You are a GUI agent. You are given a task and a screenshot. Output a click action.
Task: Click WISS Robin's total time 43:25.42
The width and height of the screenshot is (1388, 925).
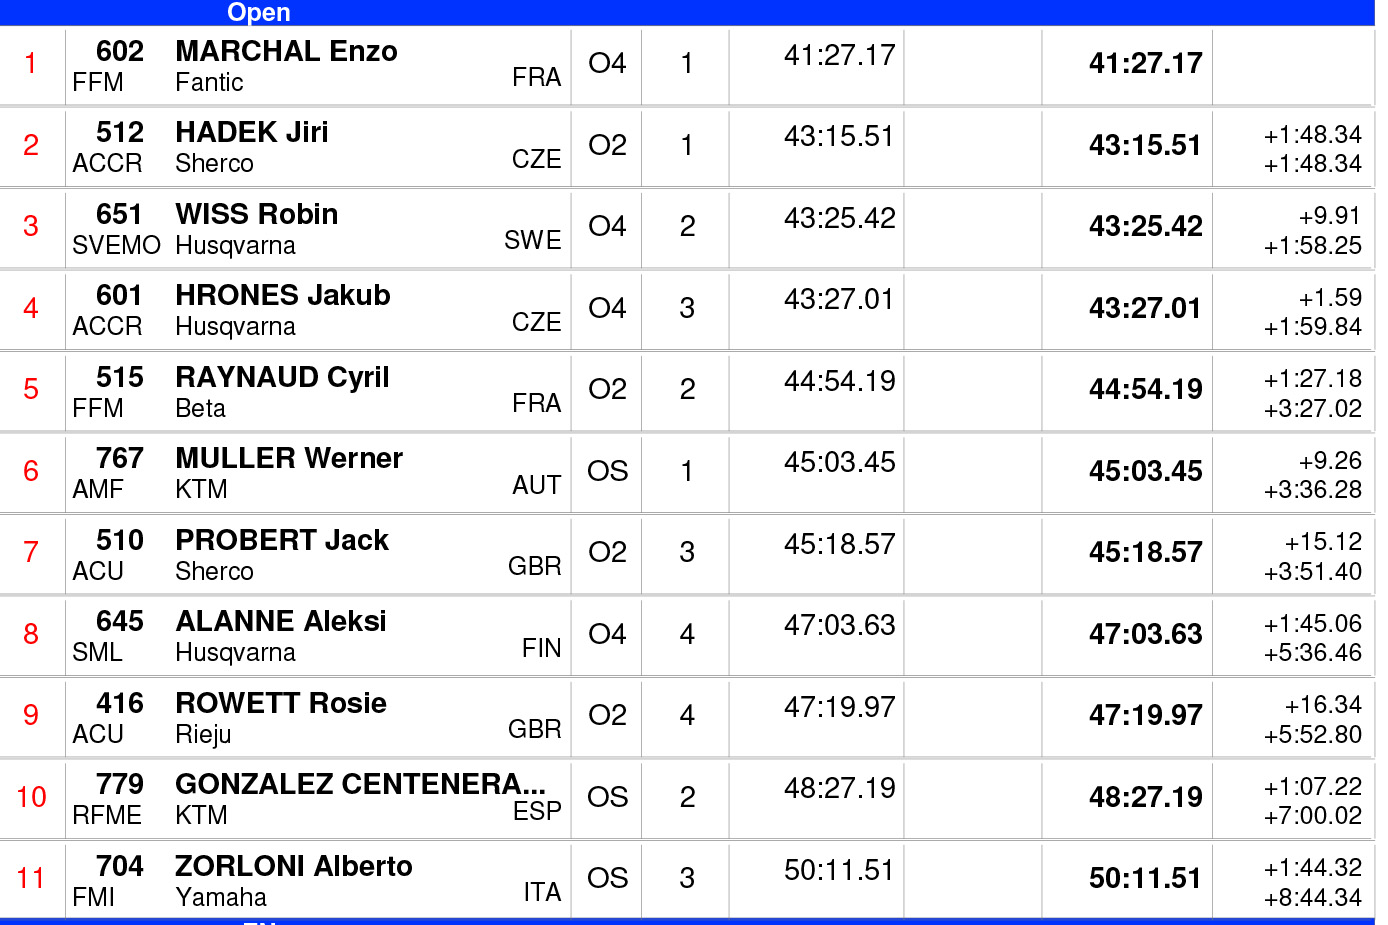pyautogui.click(x=1145, y=226)
